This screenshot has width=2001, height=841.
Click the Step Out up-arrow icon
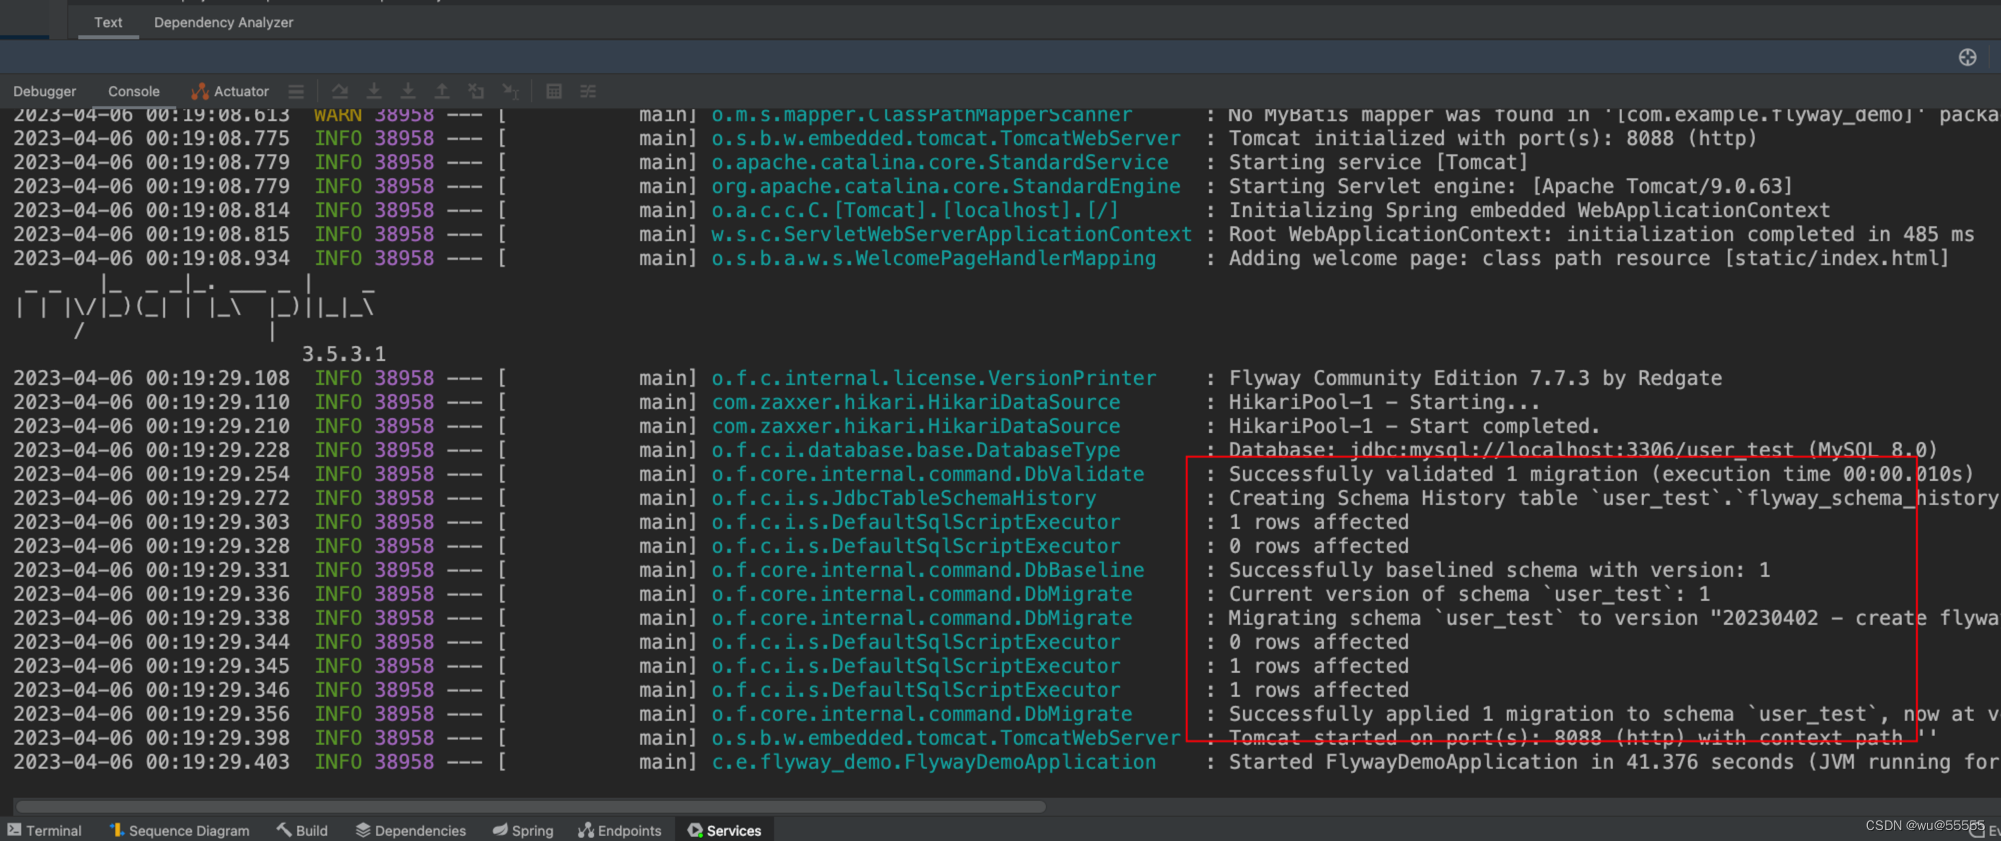(442, 91)
